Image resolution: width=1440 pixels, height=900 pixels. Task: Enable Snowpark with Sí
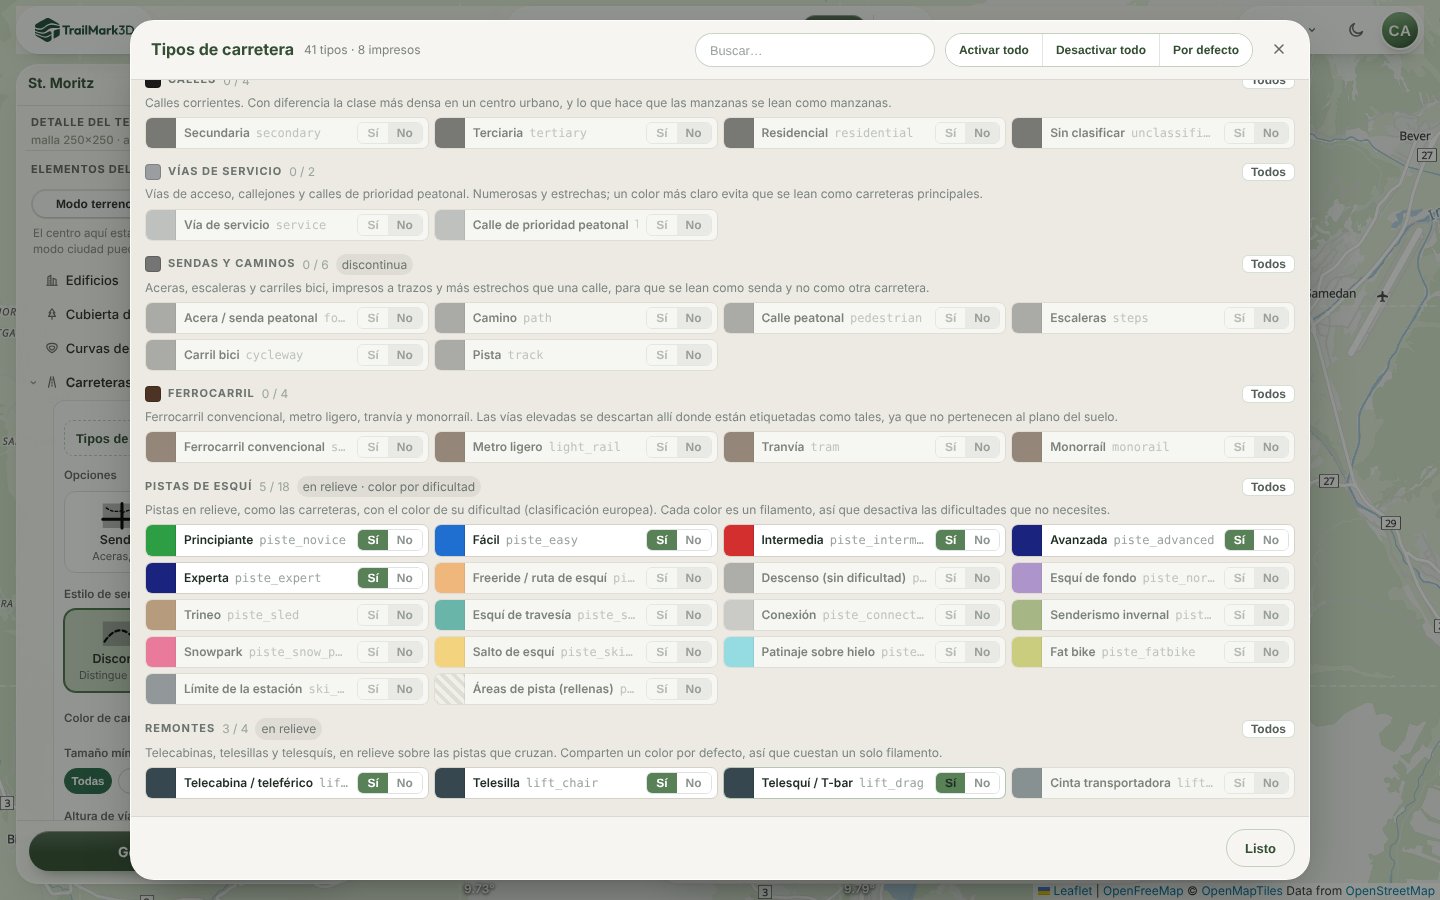click(373, 652)
